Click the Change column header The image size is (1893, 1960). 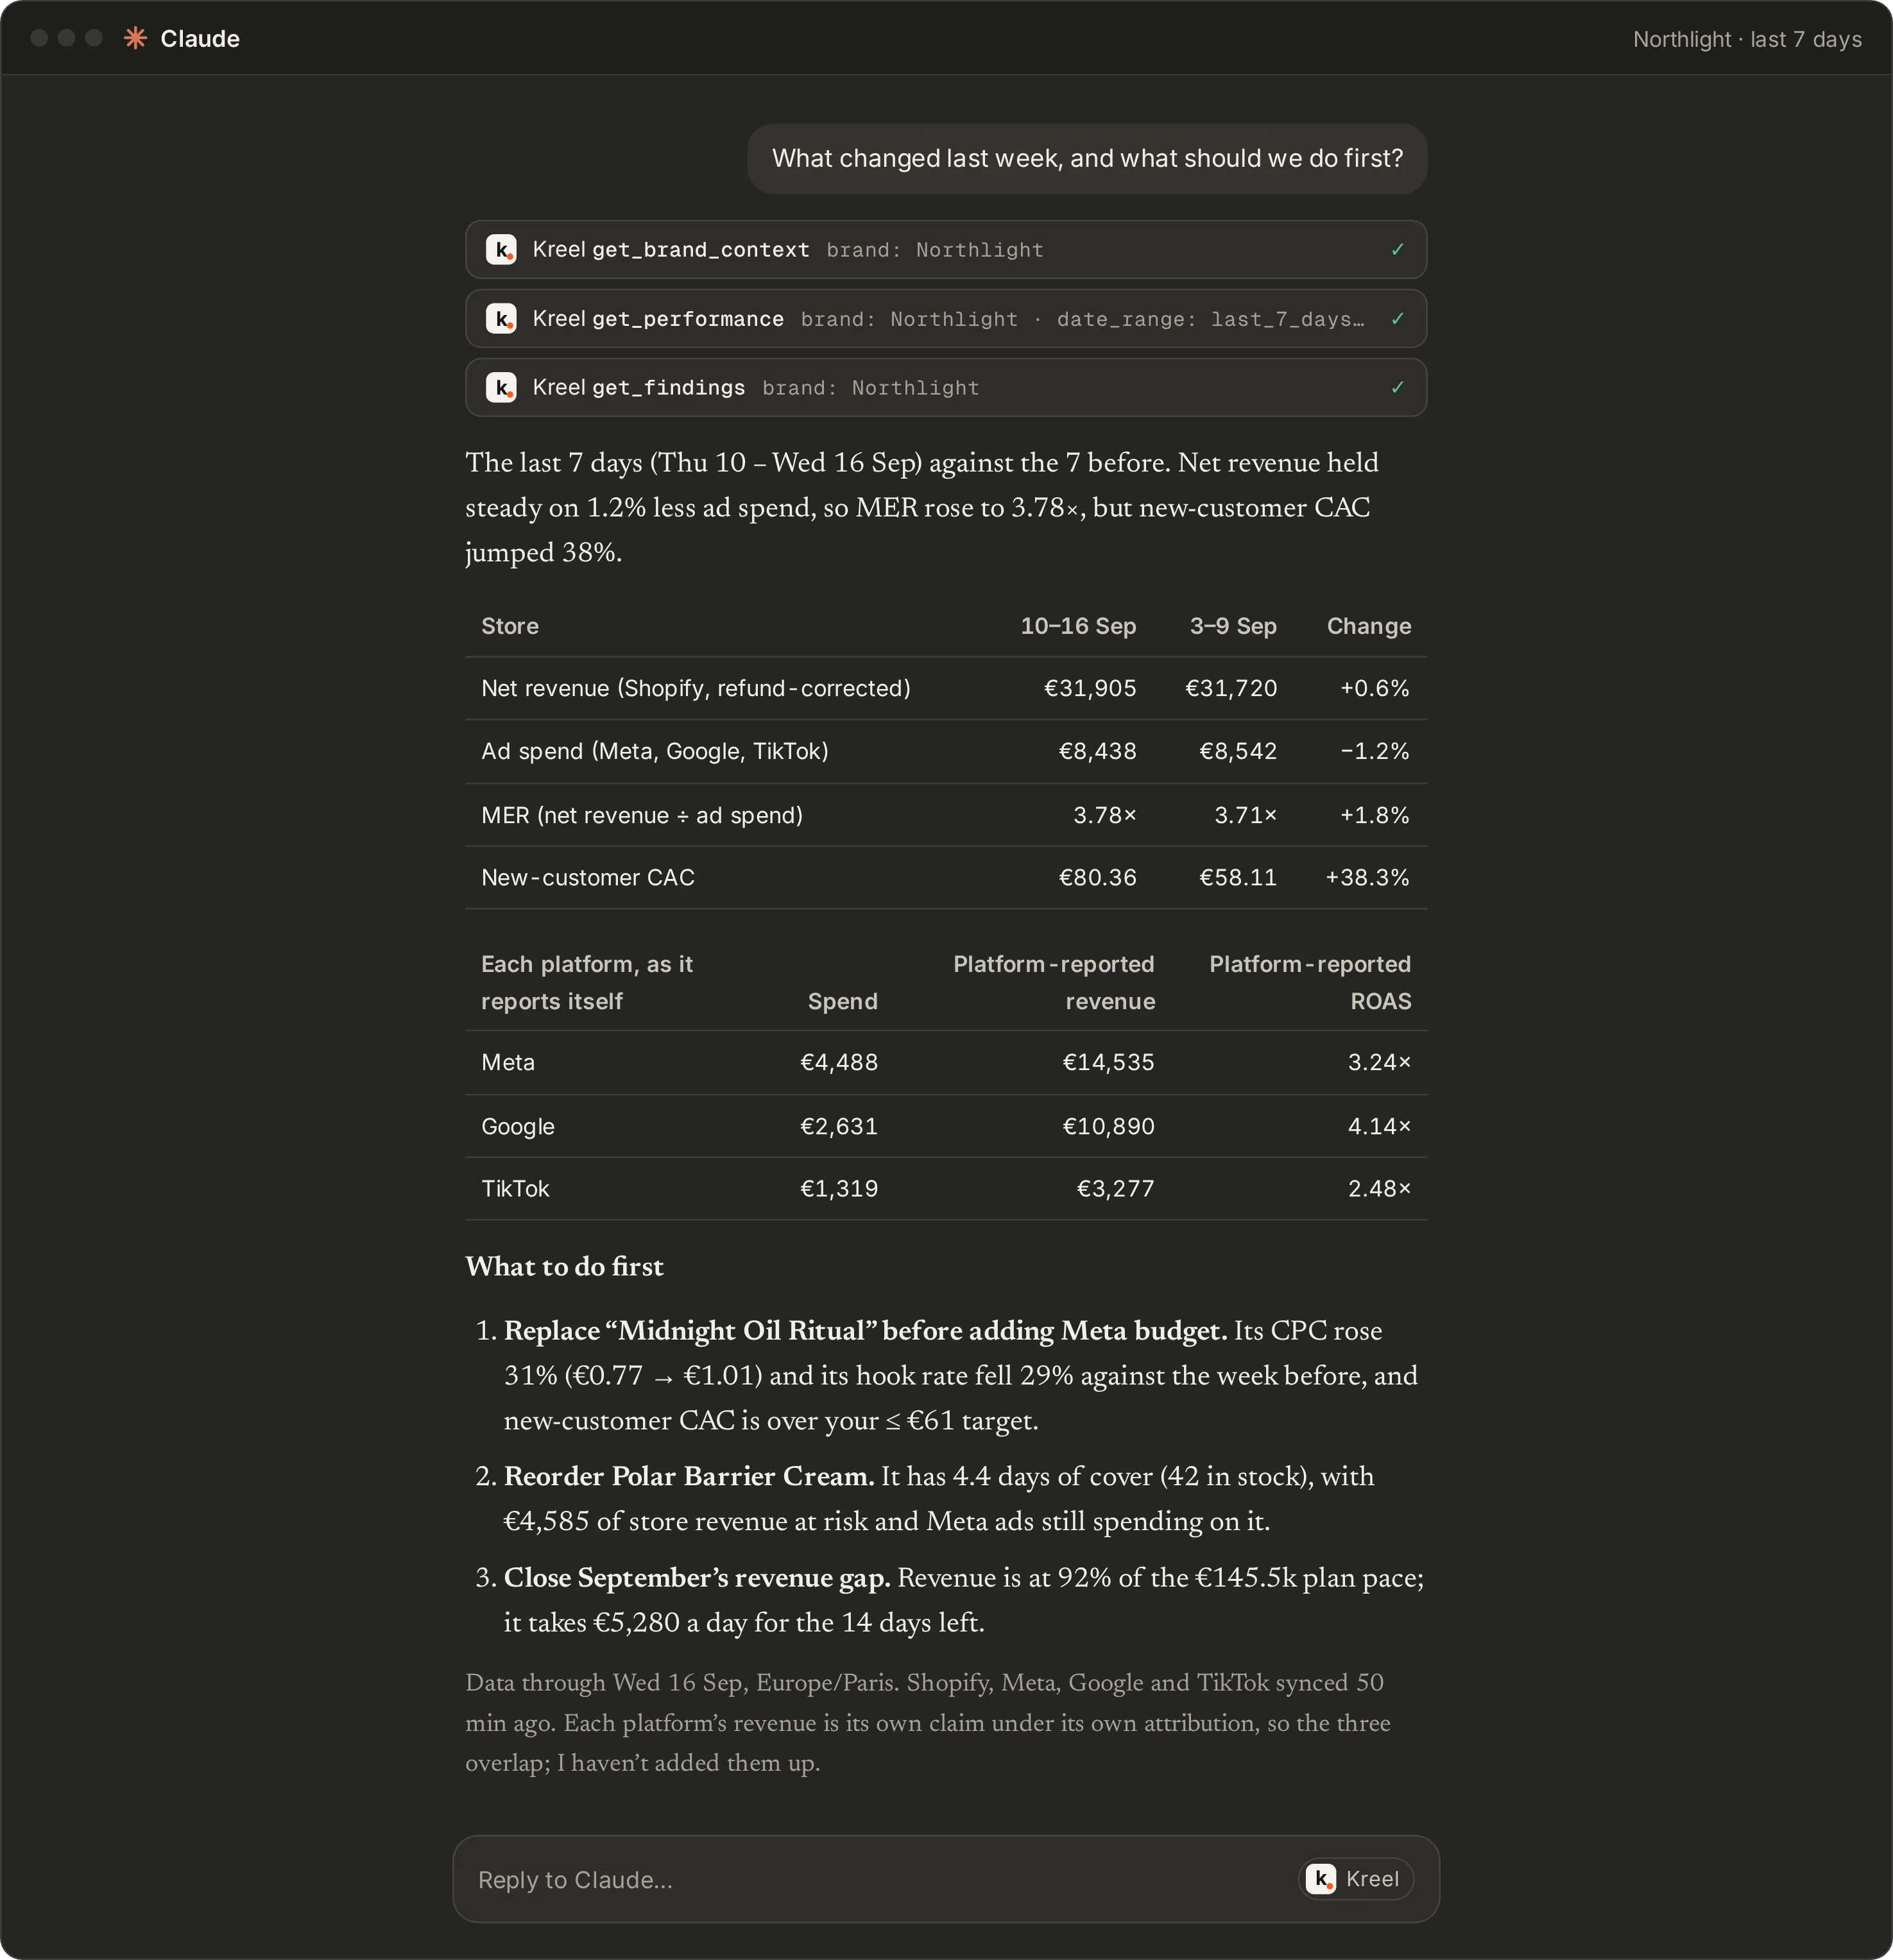click(x=1368, y=626)
